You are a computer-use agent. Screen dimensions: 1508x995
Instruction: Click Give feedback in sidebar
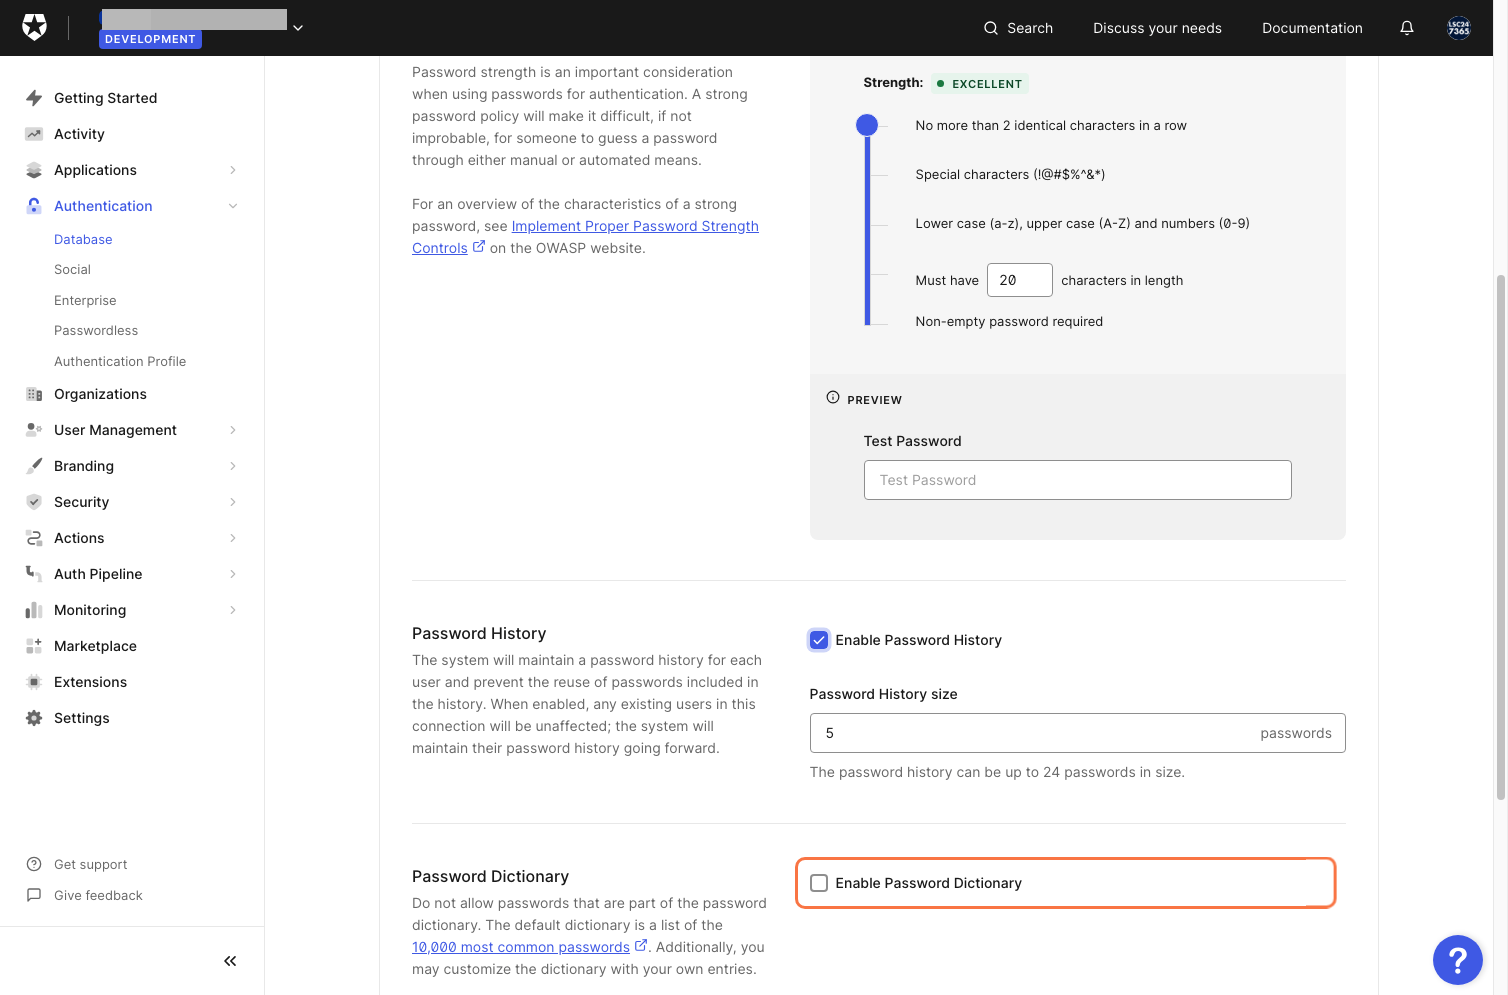[x=98, y=896]
